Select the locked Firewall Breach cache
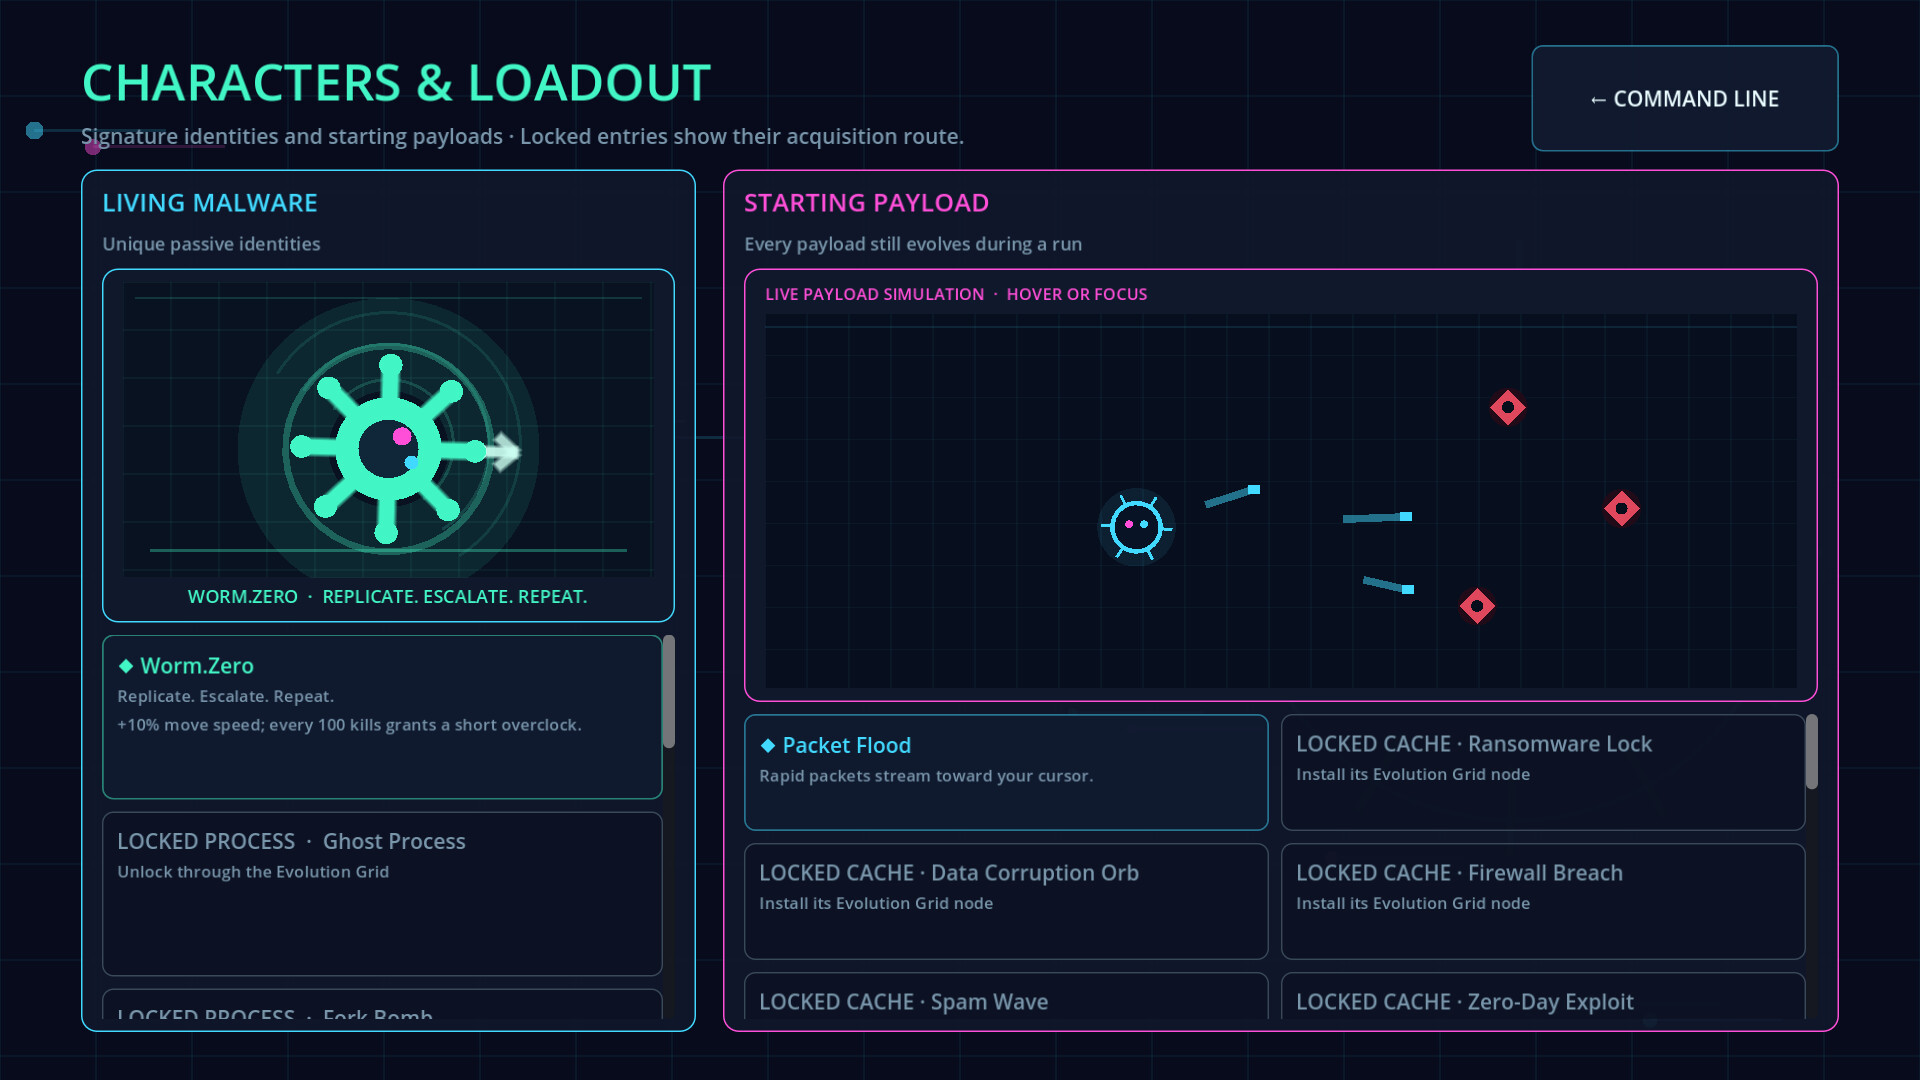 (x=1543, y=901)
